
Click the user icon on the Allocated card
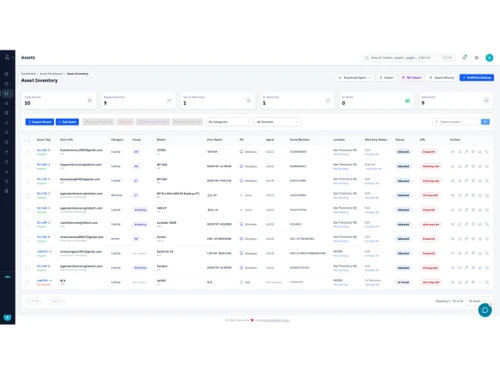pyautogui.click(x=486, y=101)
